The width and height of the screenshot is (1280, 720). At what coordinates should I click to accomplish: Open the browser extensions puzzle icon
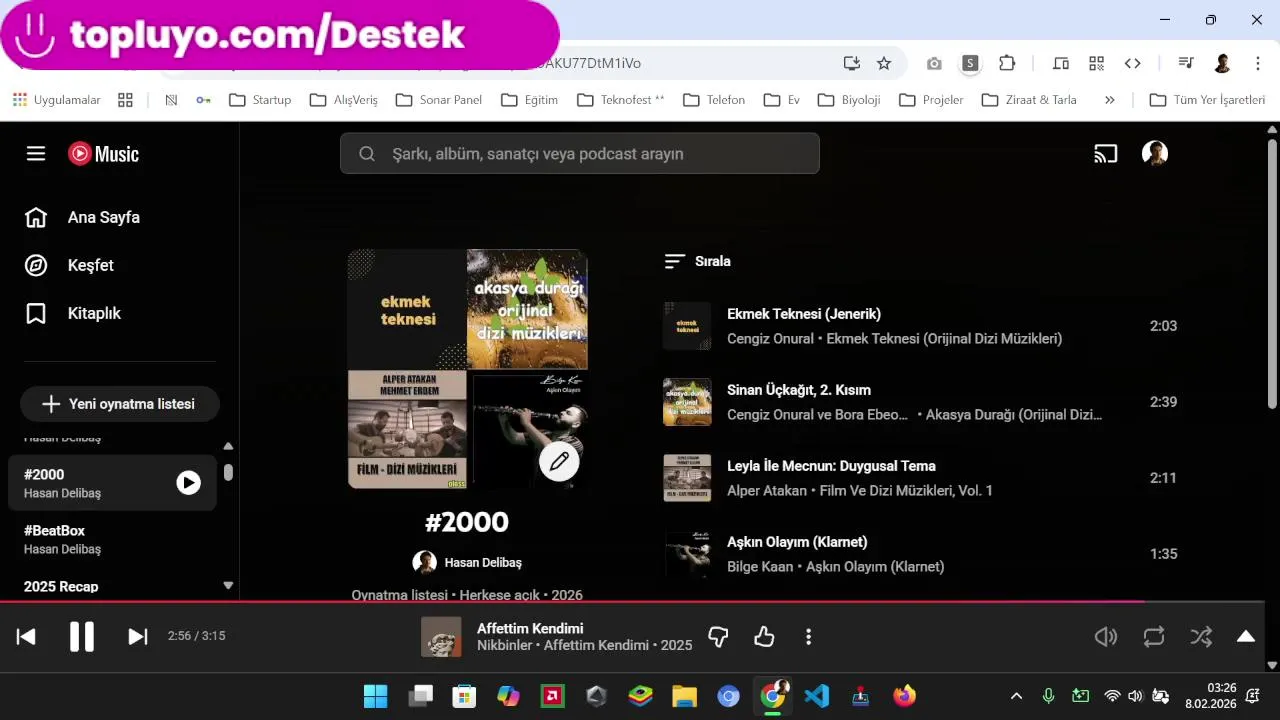point(1007,63)
